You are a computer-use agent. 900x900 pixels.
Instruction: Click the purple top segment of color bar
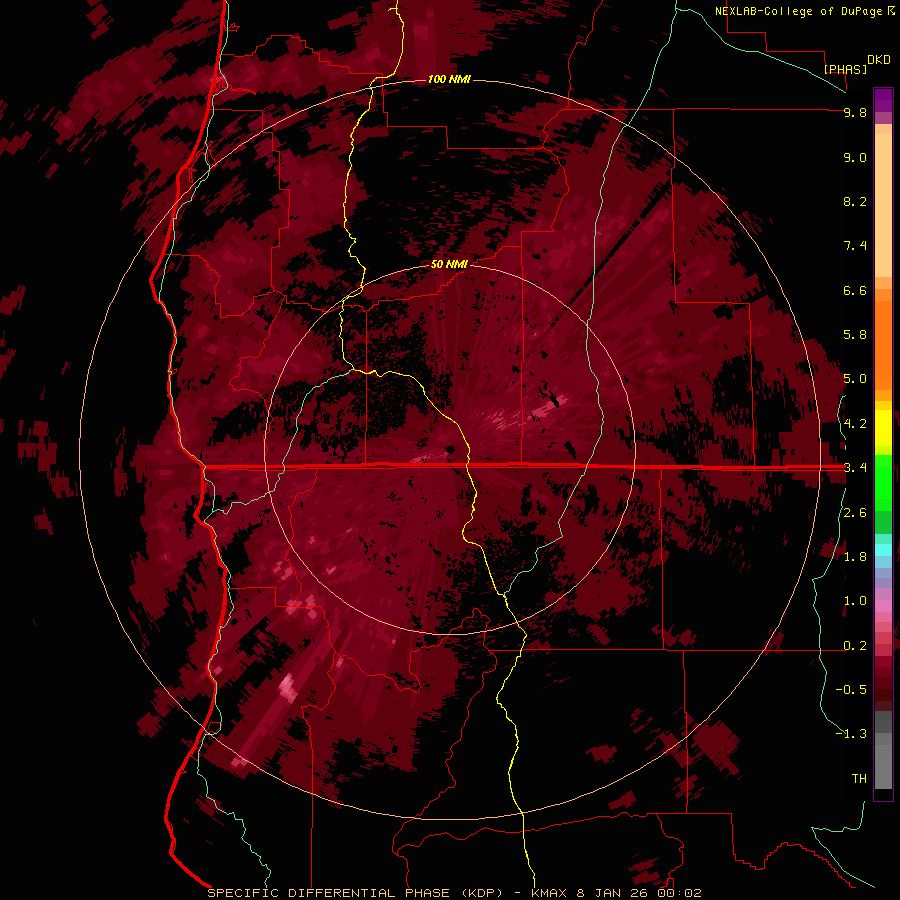click(x=883, y=100)
